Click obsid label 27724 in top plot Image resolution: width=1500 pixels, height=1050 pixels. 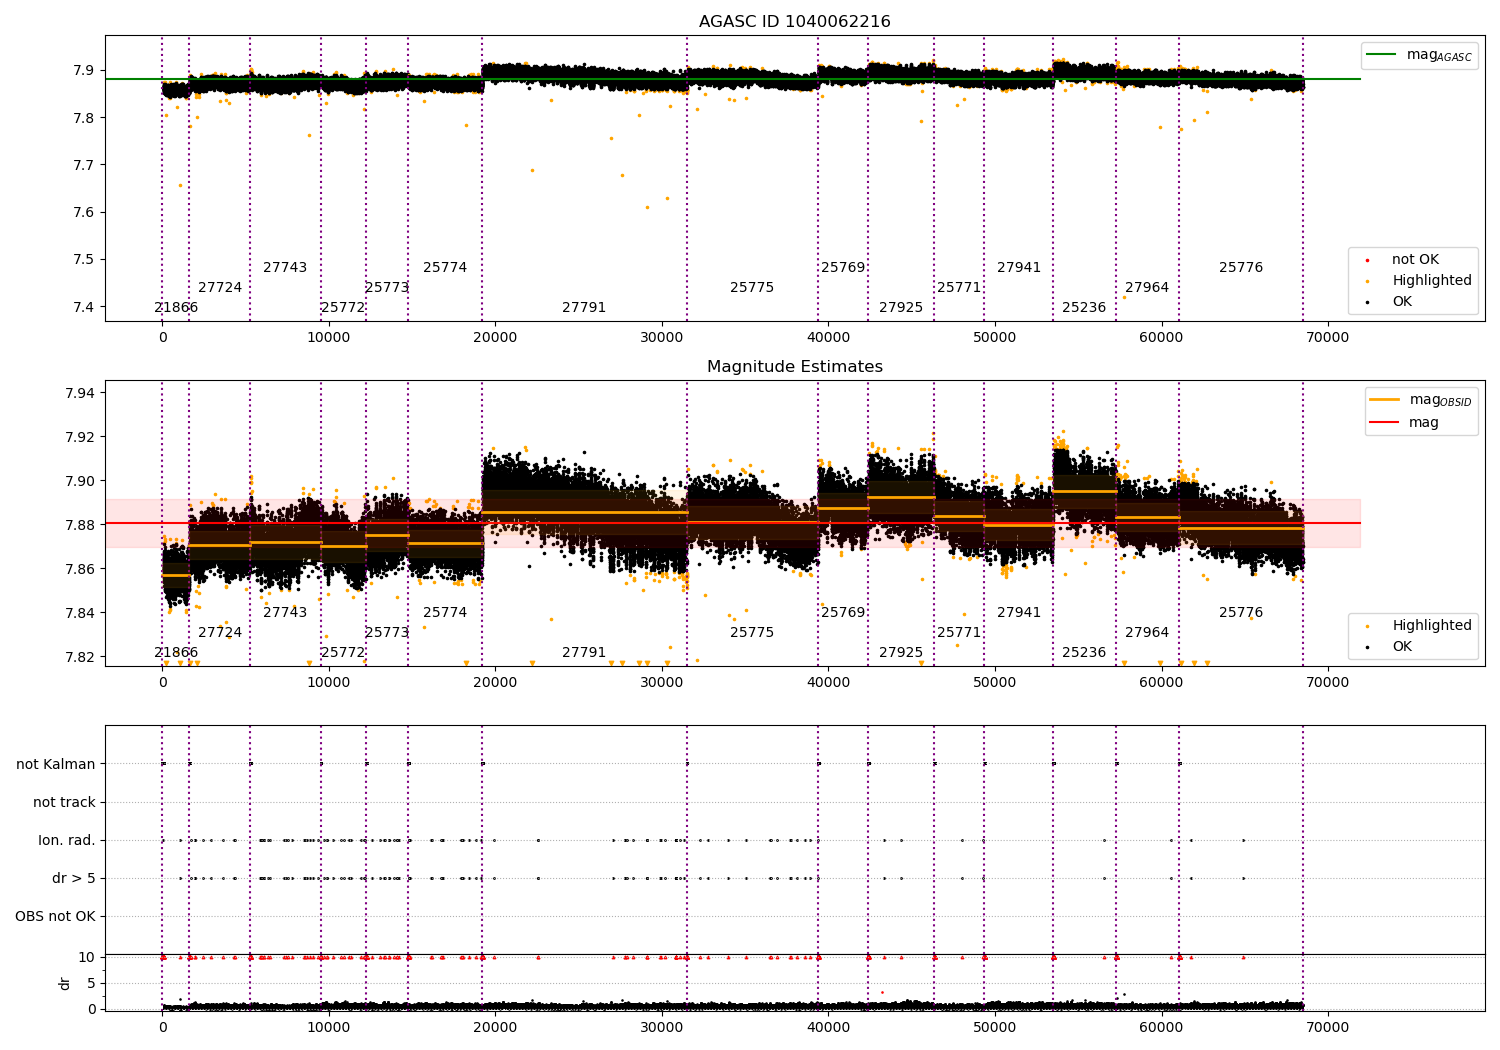point(220,288)
